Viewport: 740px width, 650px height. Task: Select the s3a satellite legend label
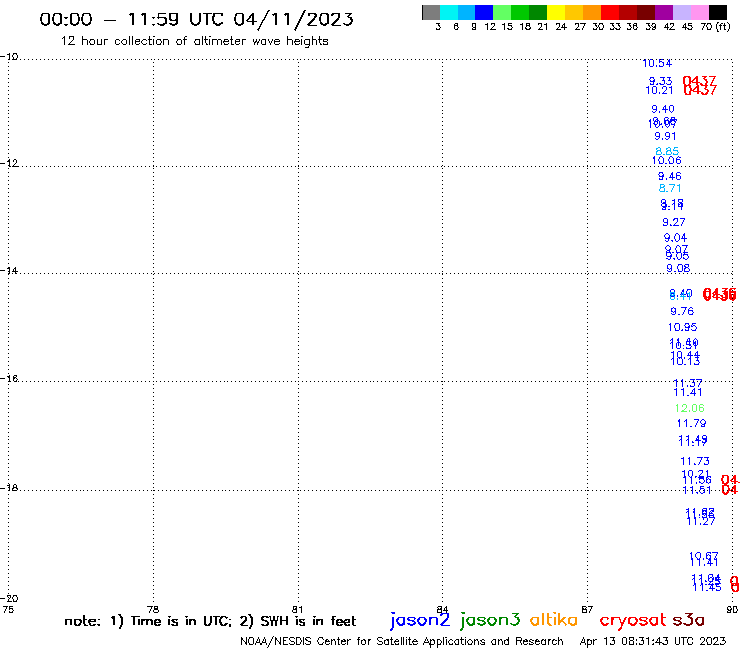coord(688,620)
